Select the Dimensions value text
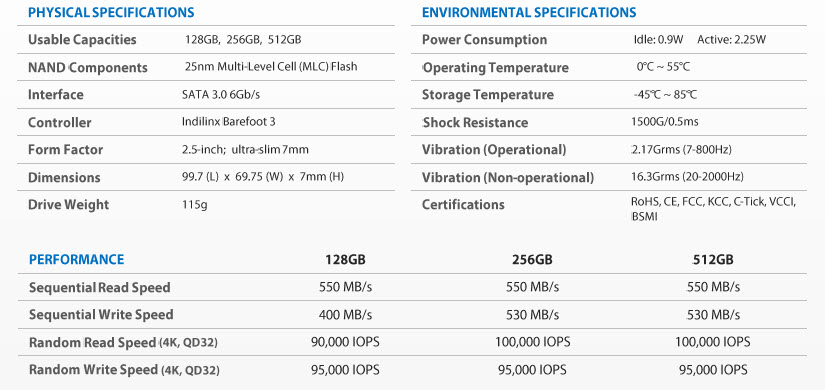 click(263, 177)
